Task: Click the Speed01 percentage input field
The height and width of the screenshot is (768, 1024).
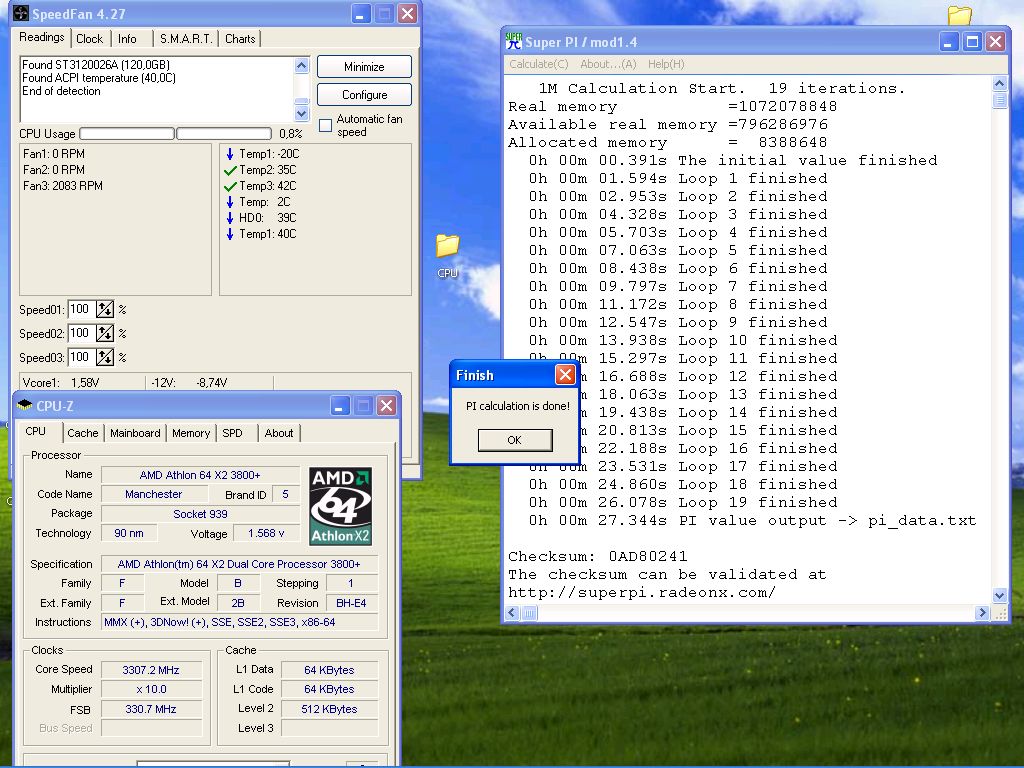Action: 81,310
